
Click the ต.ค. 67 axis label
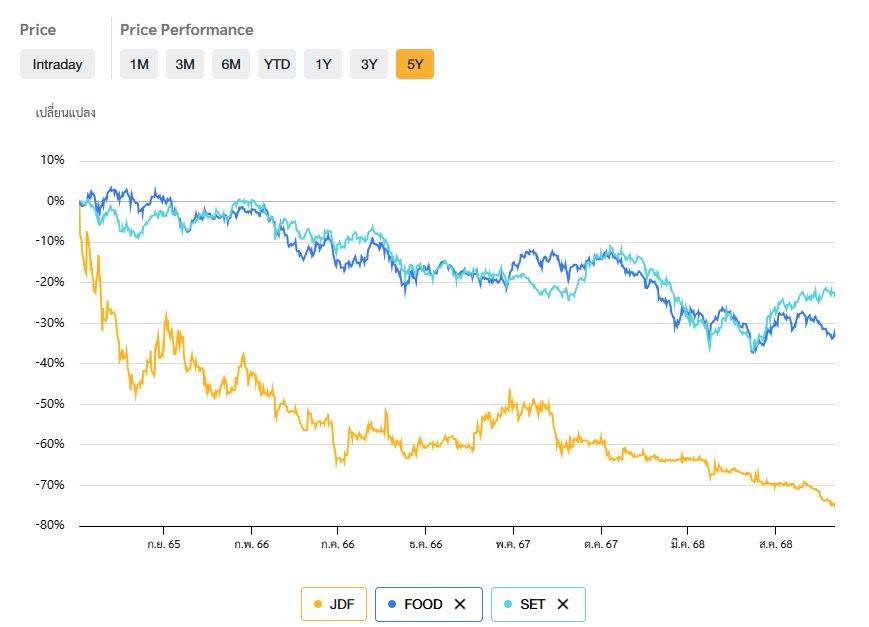click(601, 545)
